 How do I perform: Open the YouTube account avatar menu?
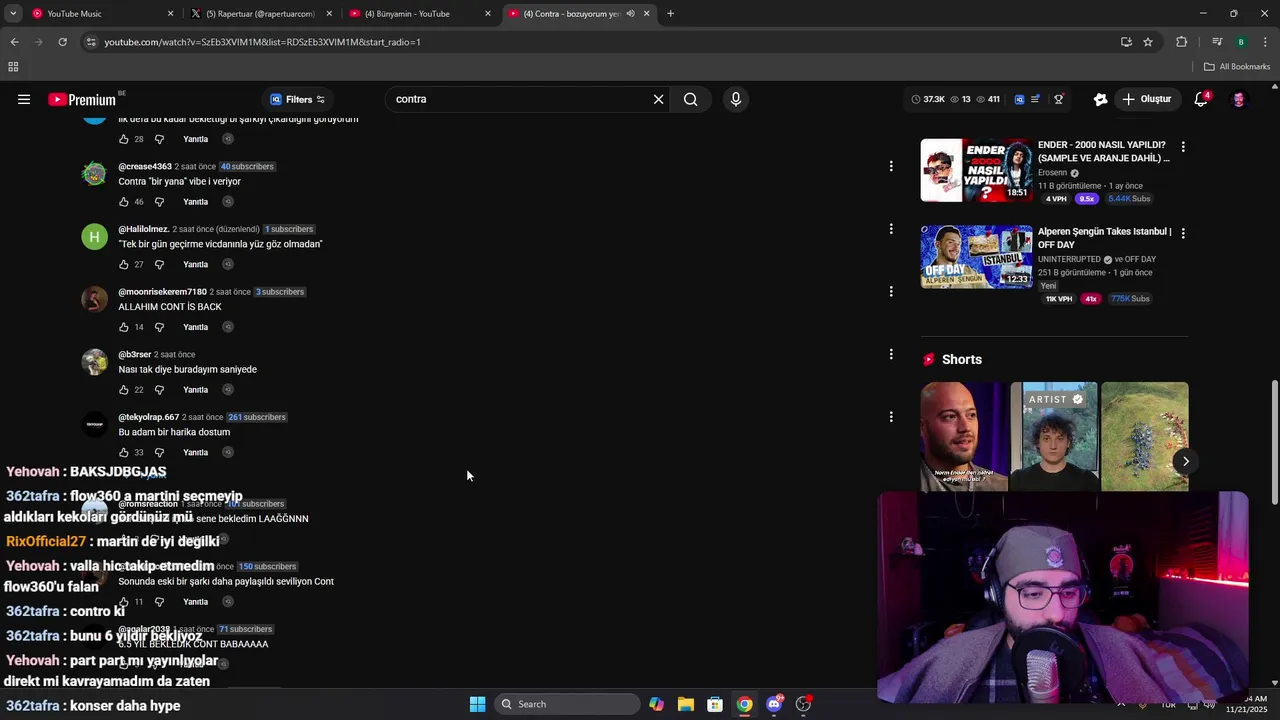[1239, 99]
